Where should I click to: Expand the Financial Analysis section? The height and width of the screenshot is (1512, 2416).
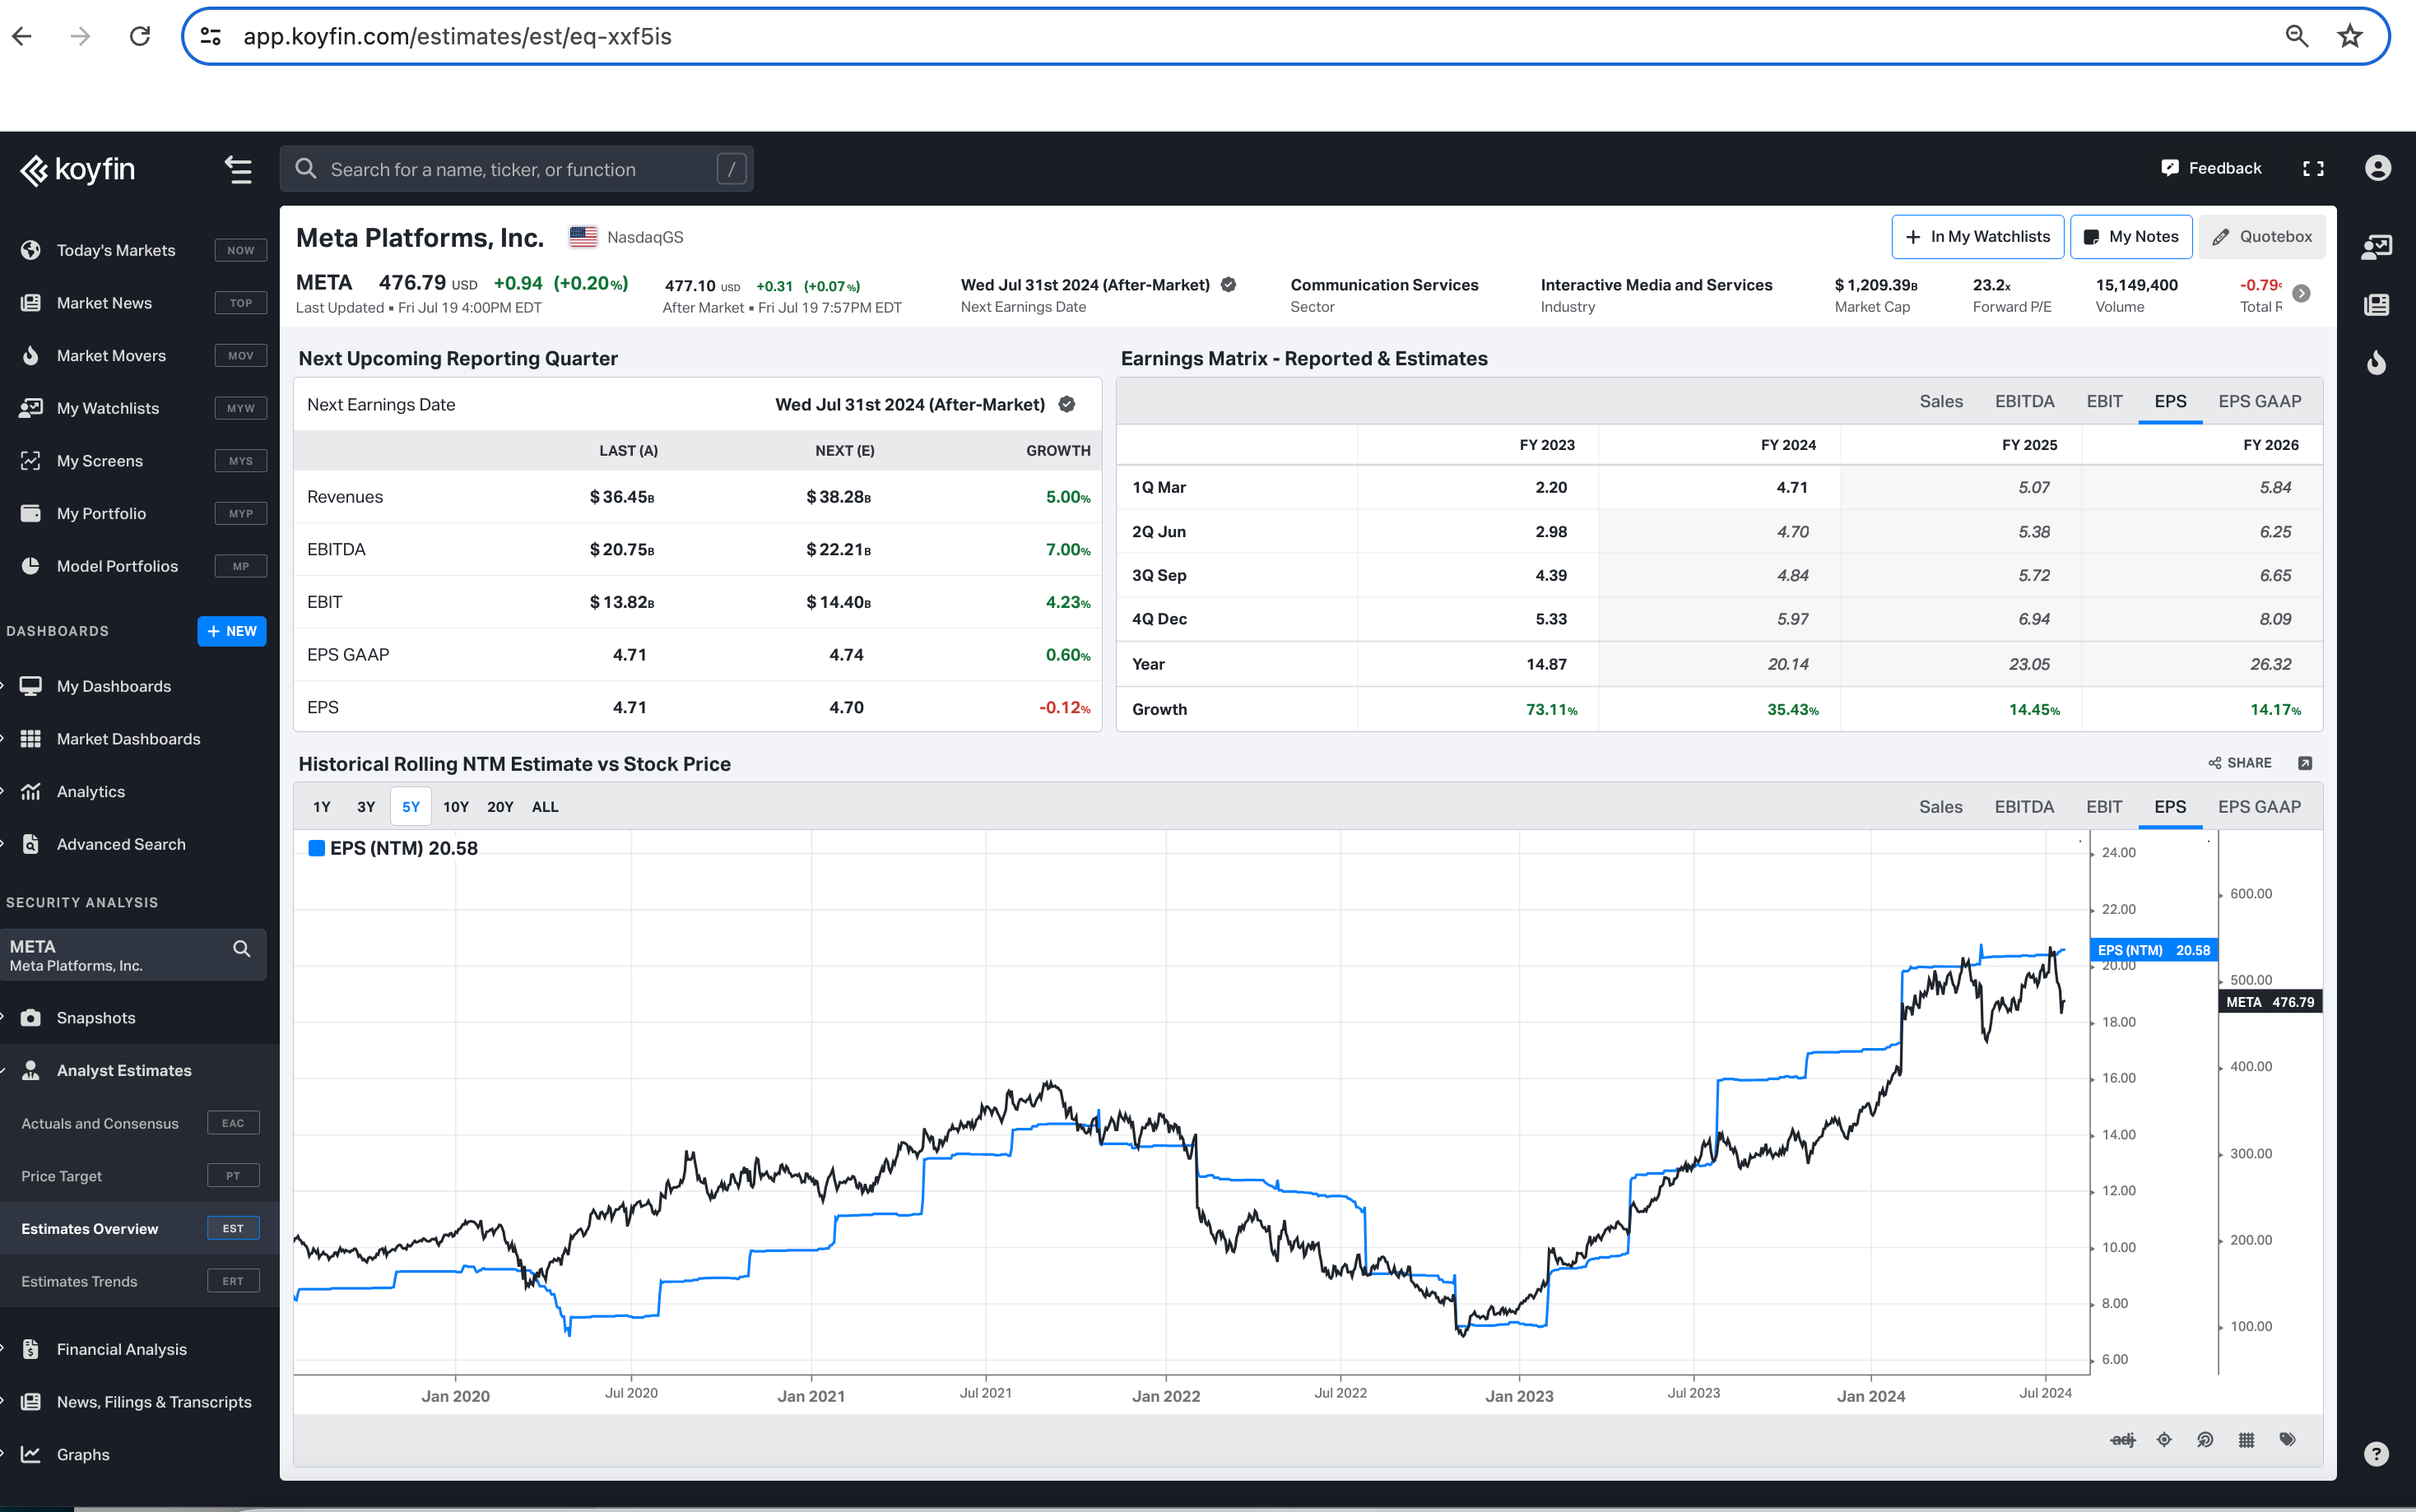(122, 1349)
